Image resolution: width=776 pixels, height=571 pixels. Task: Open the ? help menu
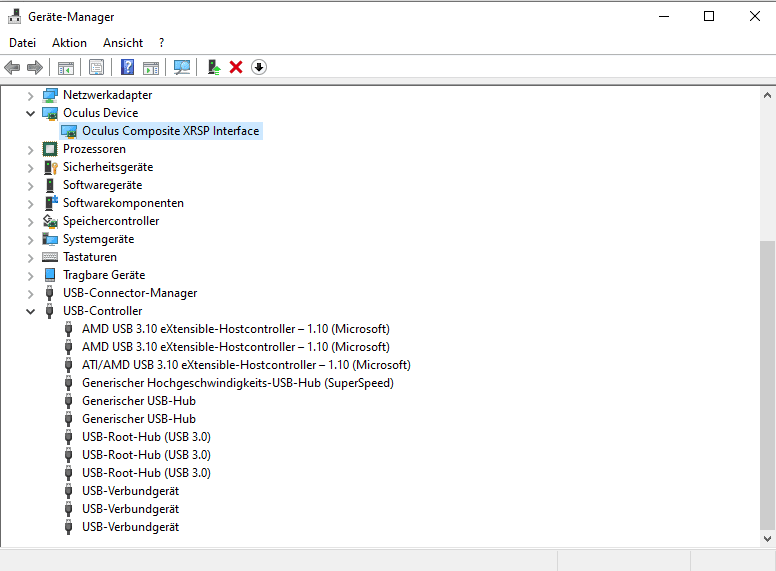[x=161, y=43]
